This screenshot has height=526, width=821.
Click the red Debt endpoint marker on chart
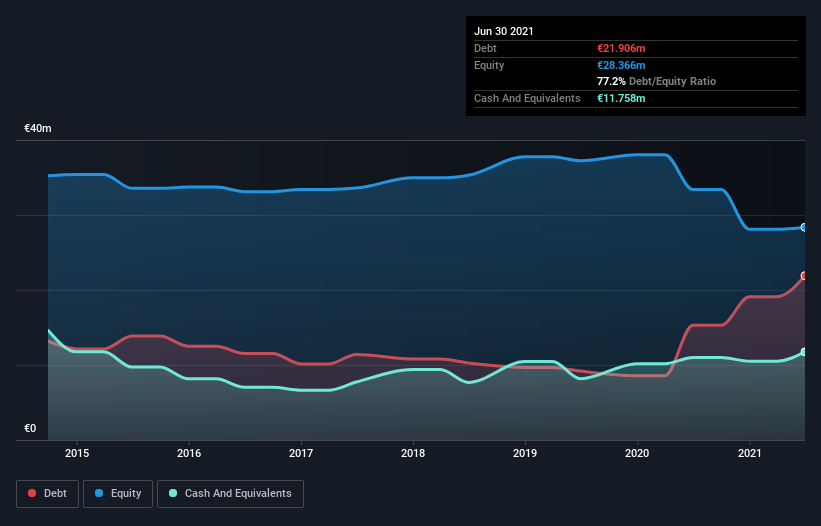click(x=803, y=276)
